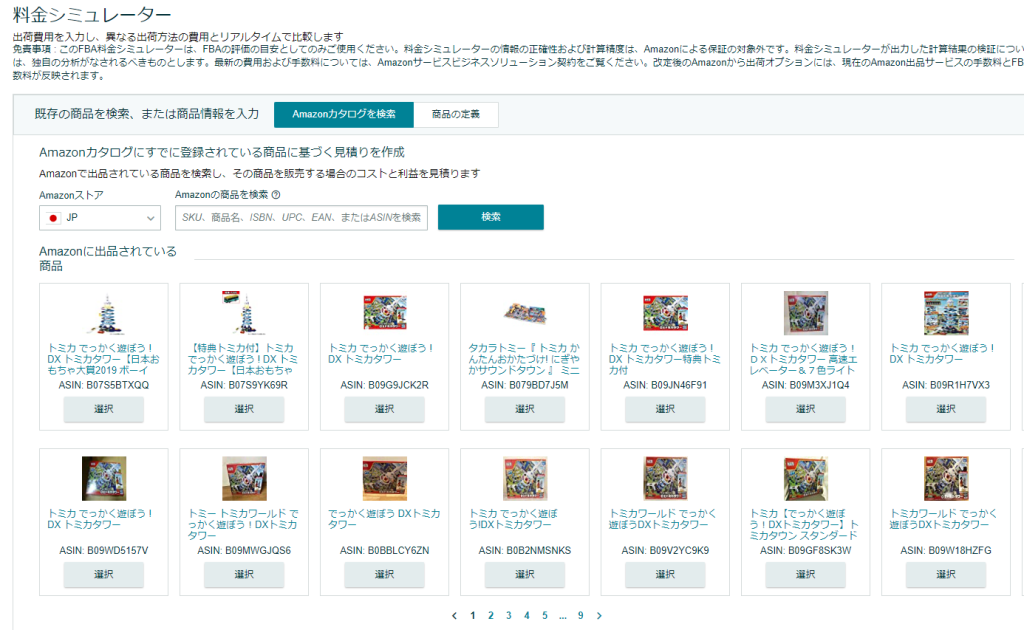Screen dimensions: 1024x630
Task: Open the トミー トミカワールド title link
Action: click(243, 524)
